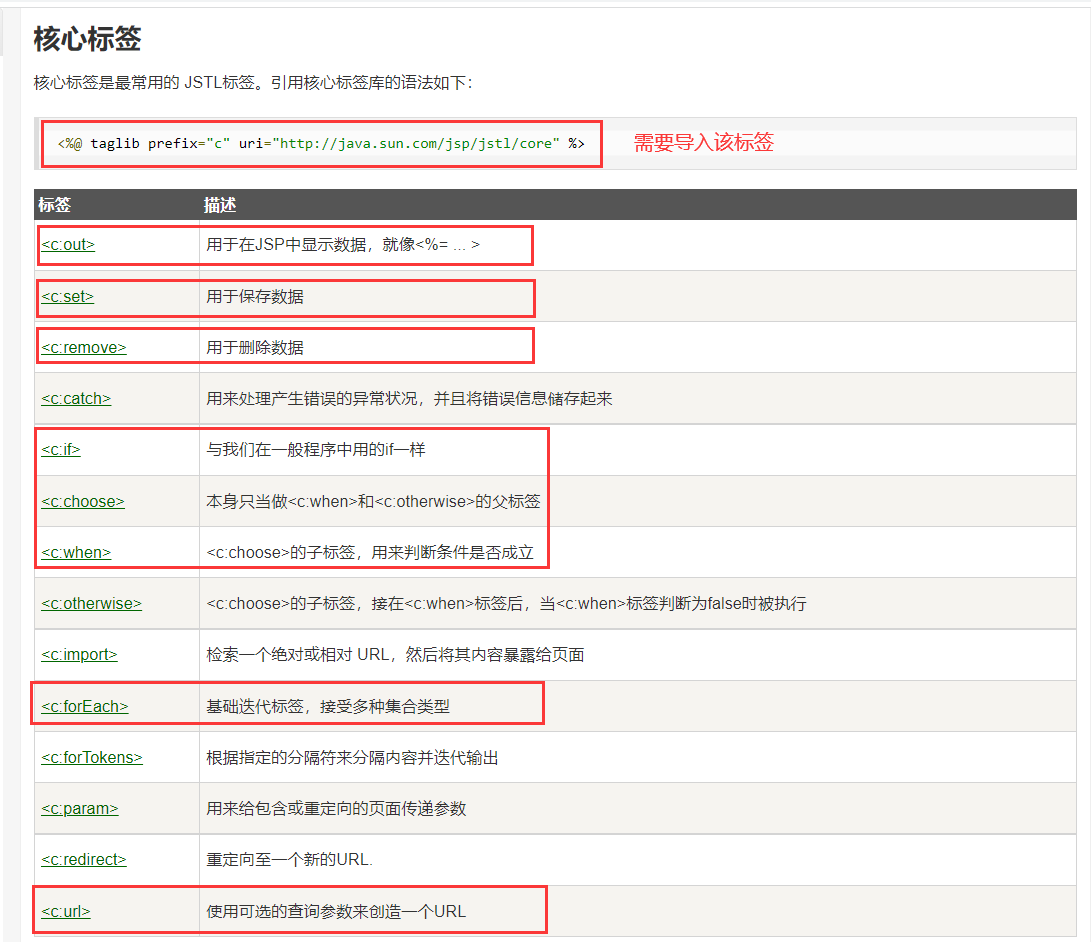
Task: Click description 接在<c:when>标签后…判断为false时被执行
Action: point(507,603)
